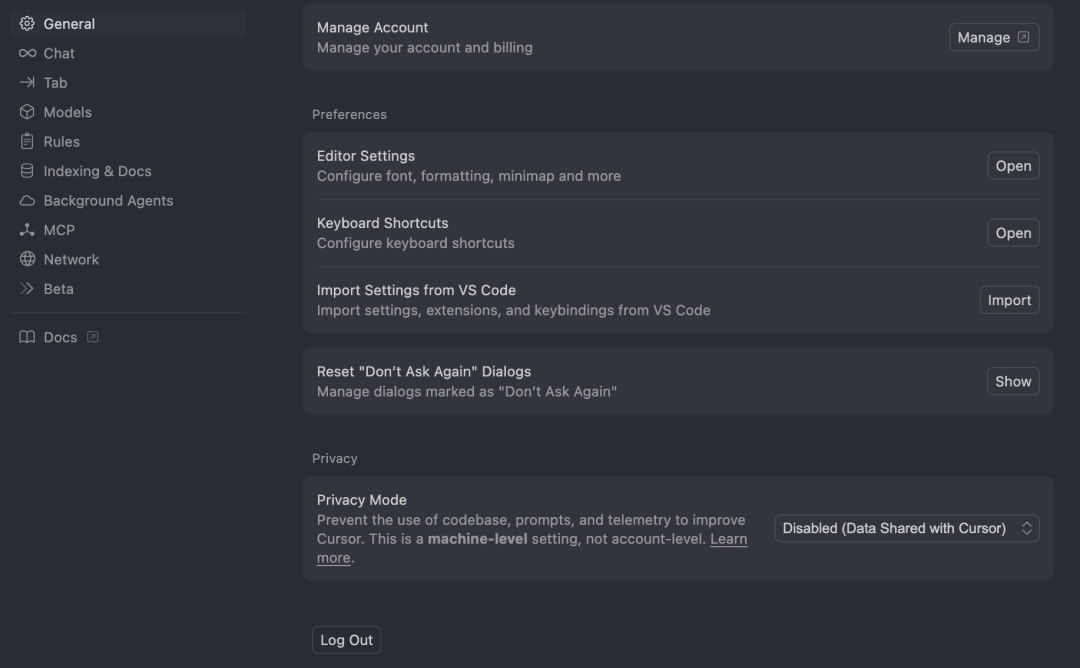Click the Docs book icon

tap(27, 337)
